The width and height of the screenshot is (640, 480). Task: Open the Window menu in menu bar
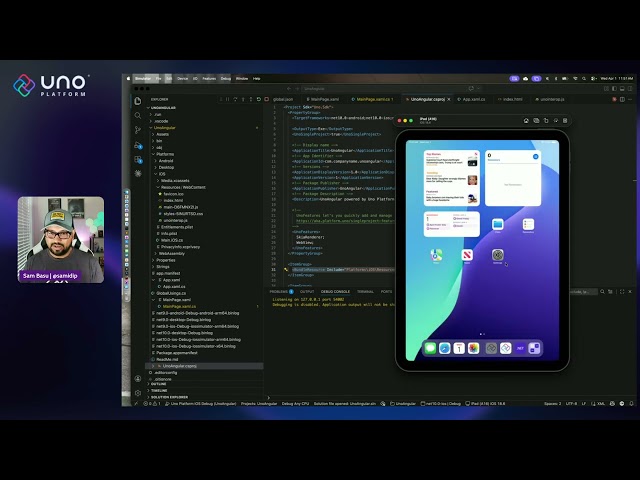coord(242,78)
